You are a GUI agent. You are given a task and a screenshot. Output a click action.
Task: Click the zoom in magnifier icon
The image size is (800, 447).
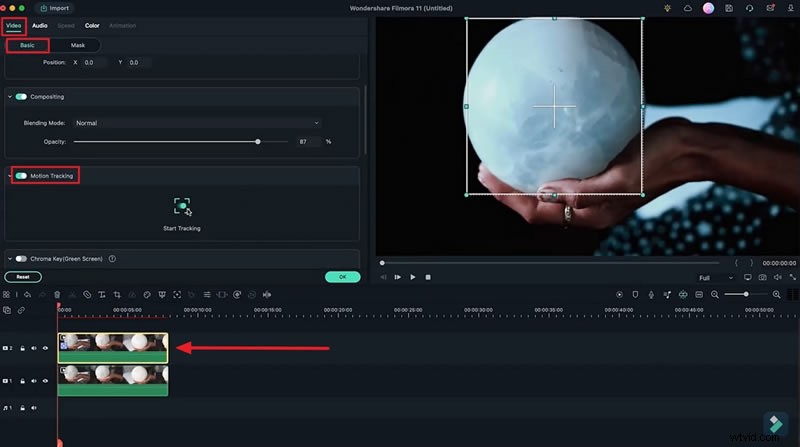(x=777, y=294)
